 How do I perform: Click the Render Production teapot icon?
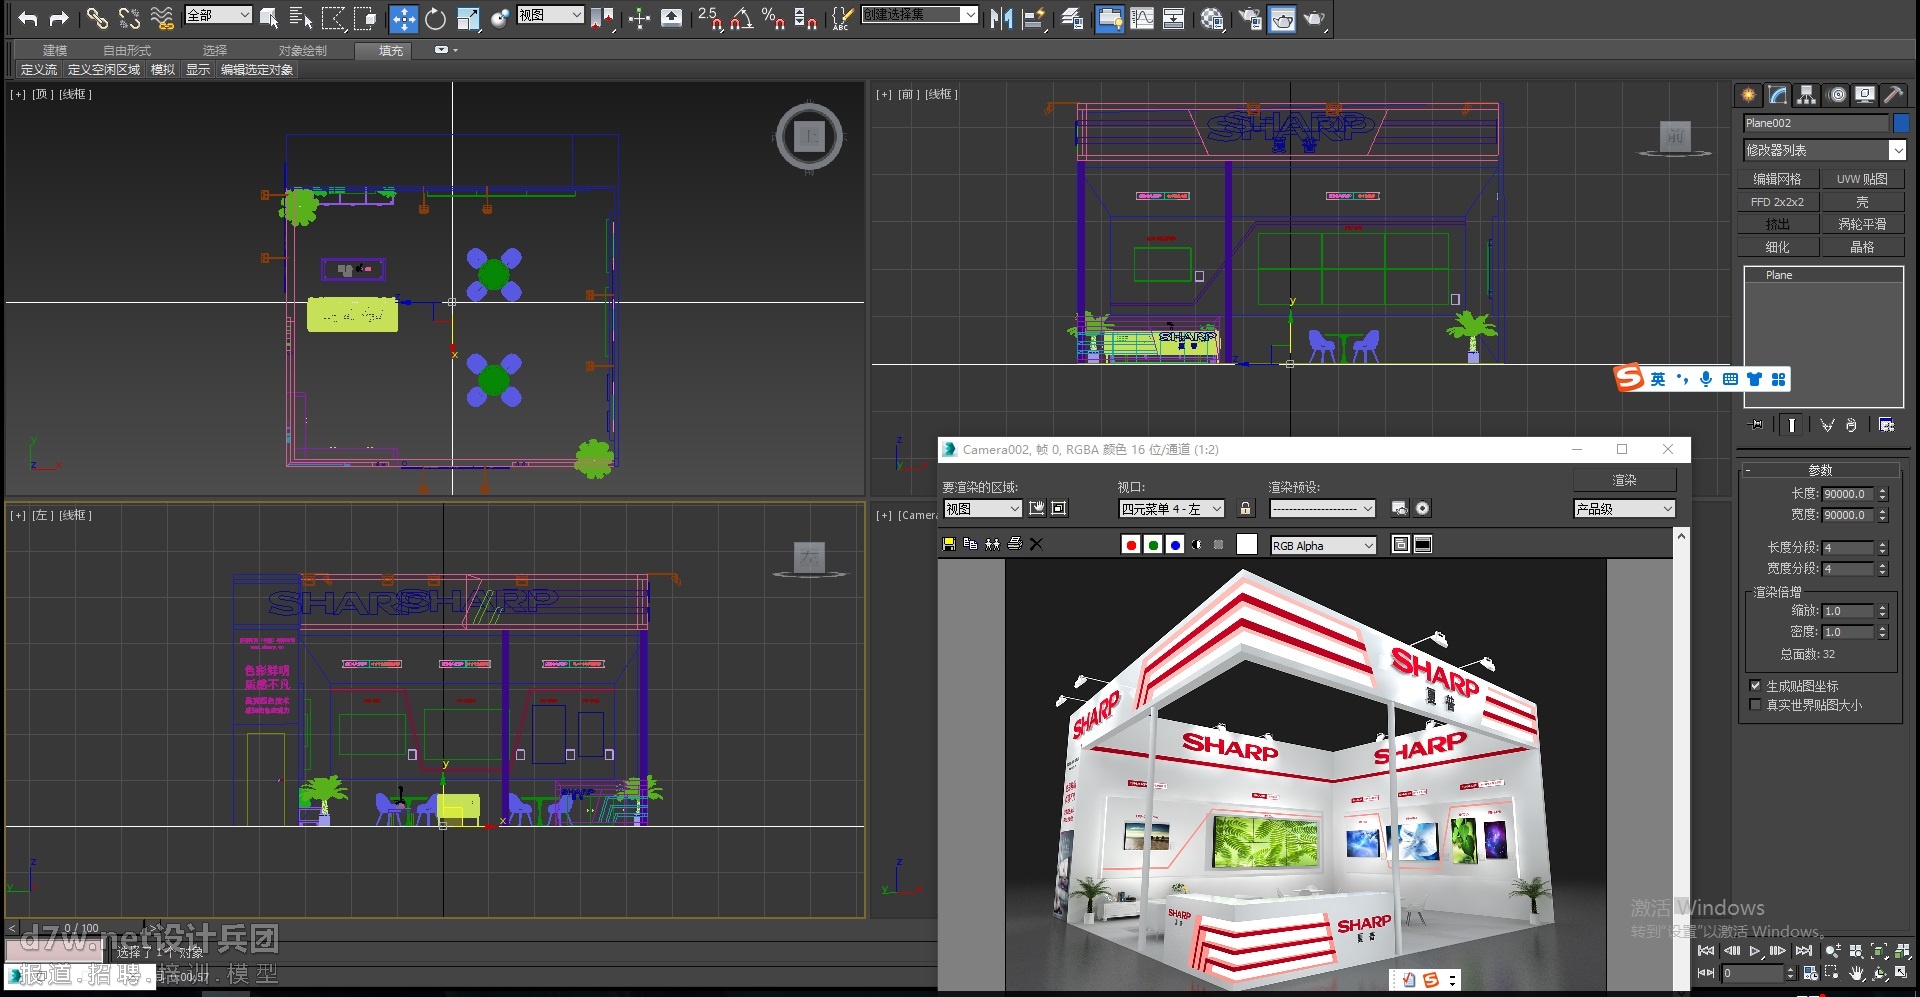pyautogui.click(x=1314, y=18)
